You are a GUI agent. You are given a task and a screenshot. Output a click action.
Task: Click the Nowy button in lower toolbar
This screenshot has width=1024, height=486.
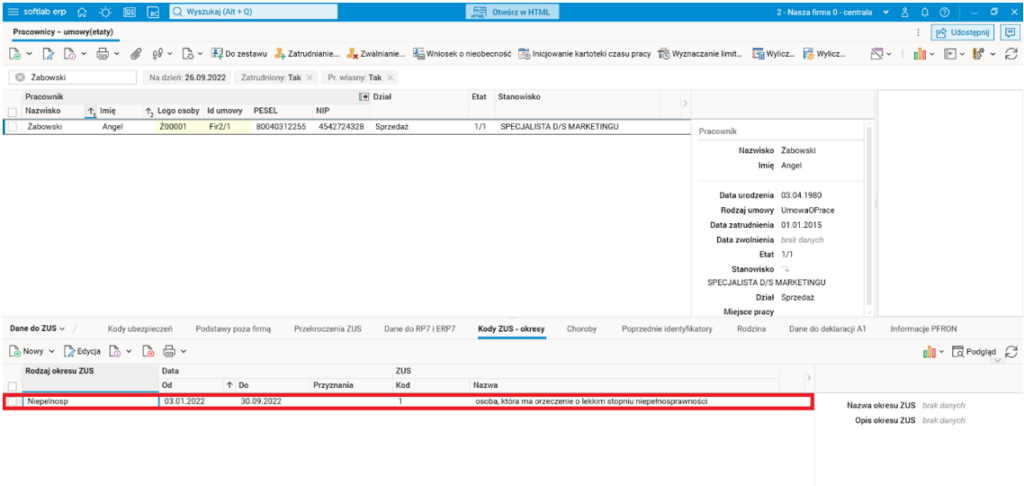click(27, 351)
